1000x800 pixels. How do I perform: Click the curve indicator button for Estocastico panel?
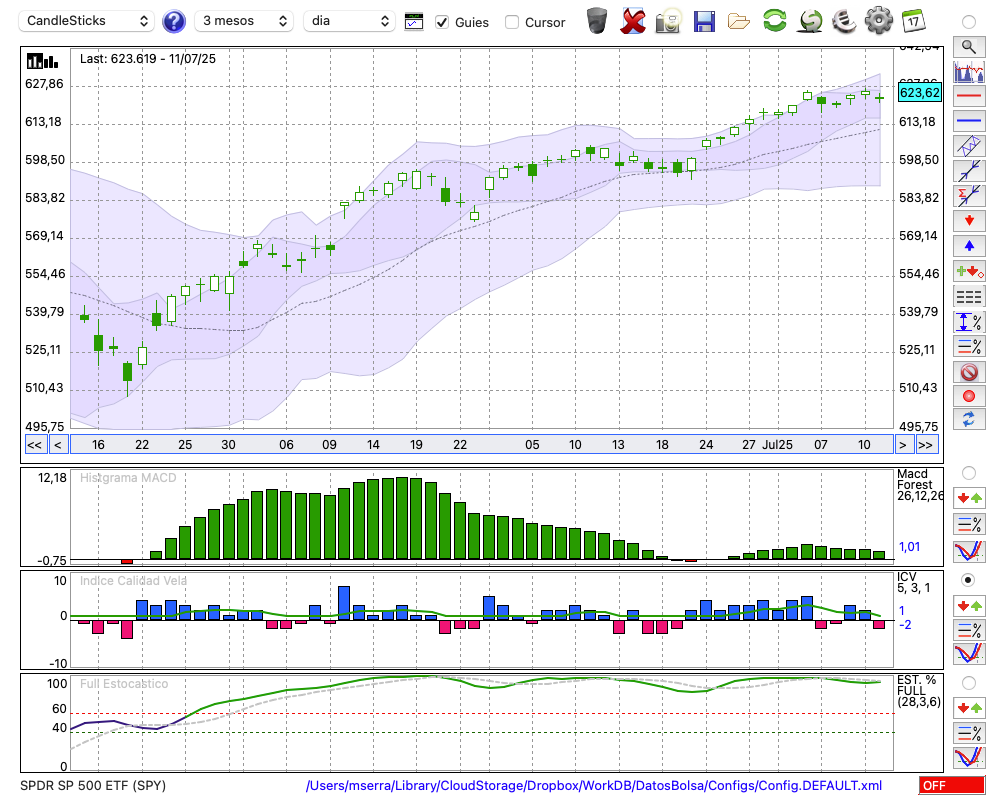[x=969, y=758]
